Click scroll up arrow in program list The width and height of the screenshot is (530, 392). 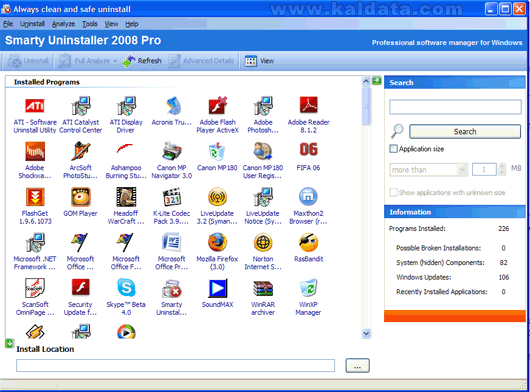tap(366, 81)
